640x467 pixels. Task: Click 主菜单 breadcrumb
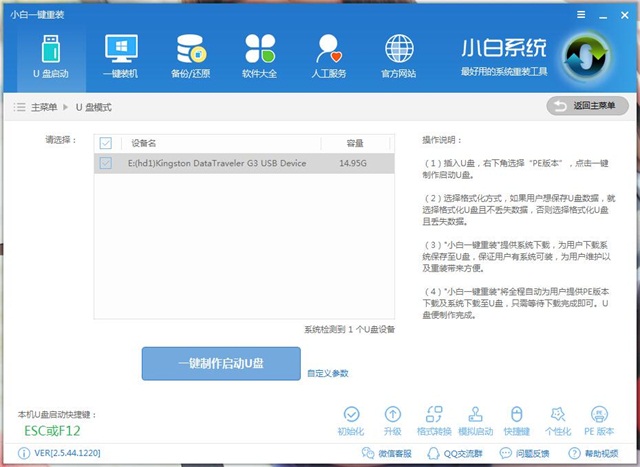(x=44, y=107)
